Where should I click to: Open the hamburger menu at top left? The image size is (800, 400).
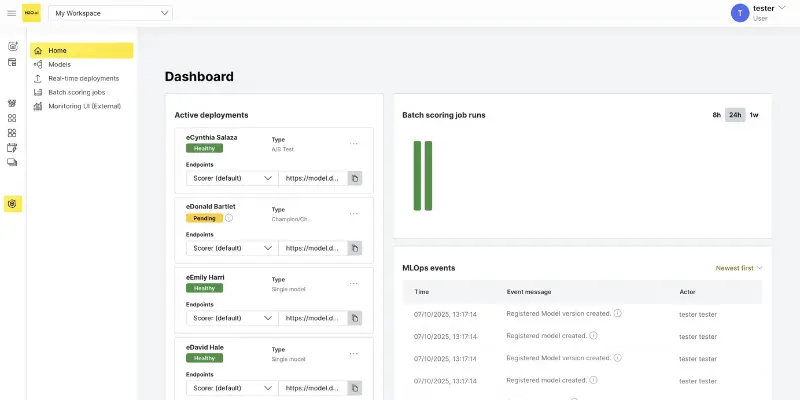[12, 13]
